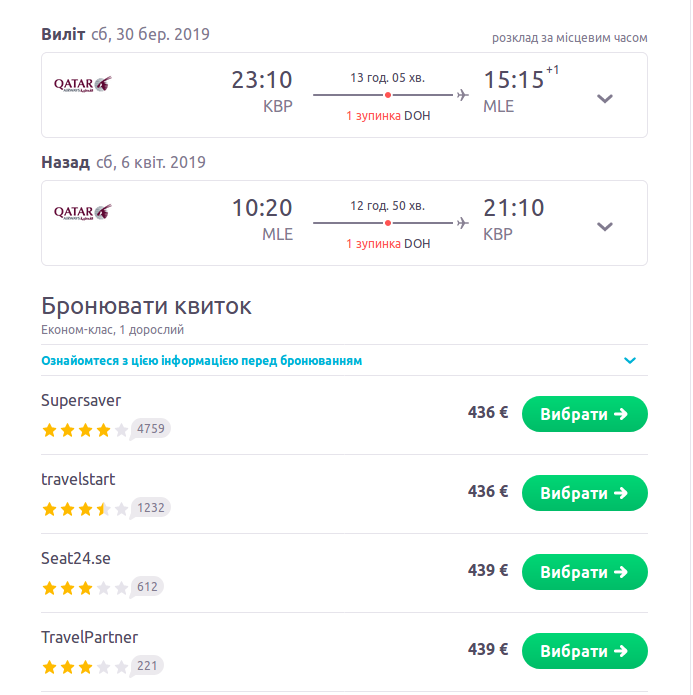693x695 pixels.
Task: Open travelstart 1232 reviews bubble
Action: click(x=151, y=508)
